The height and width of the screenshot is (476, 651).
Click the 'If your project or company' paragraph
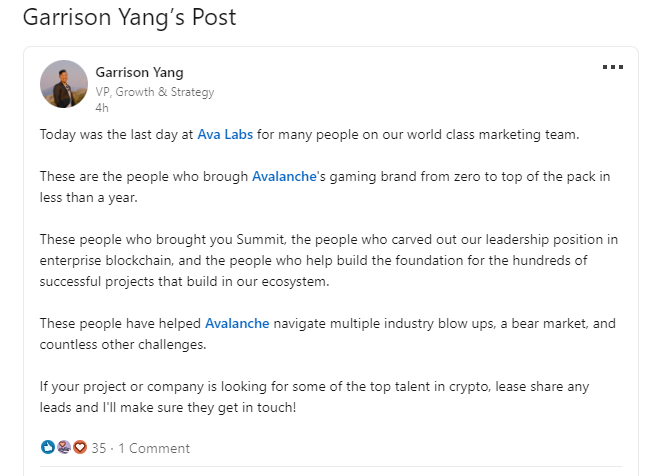click(x=314, y=397)
